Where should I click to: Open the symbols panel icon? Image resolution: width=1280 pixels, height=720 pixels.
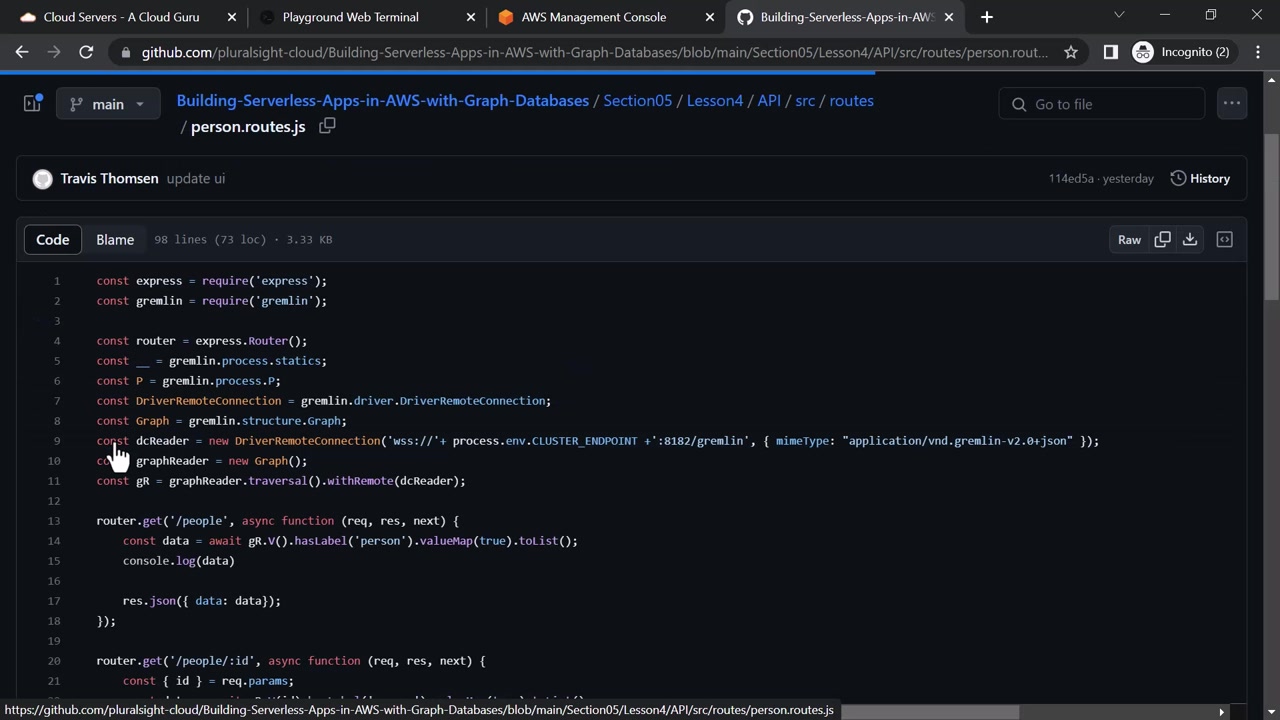click(1224, 240)
